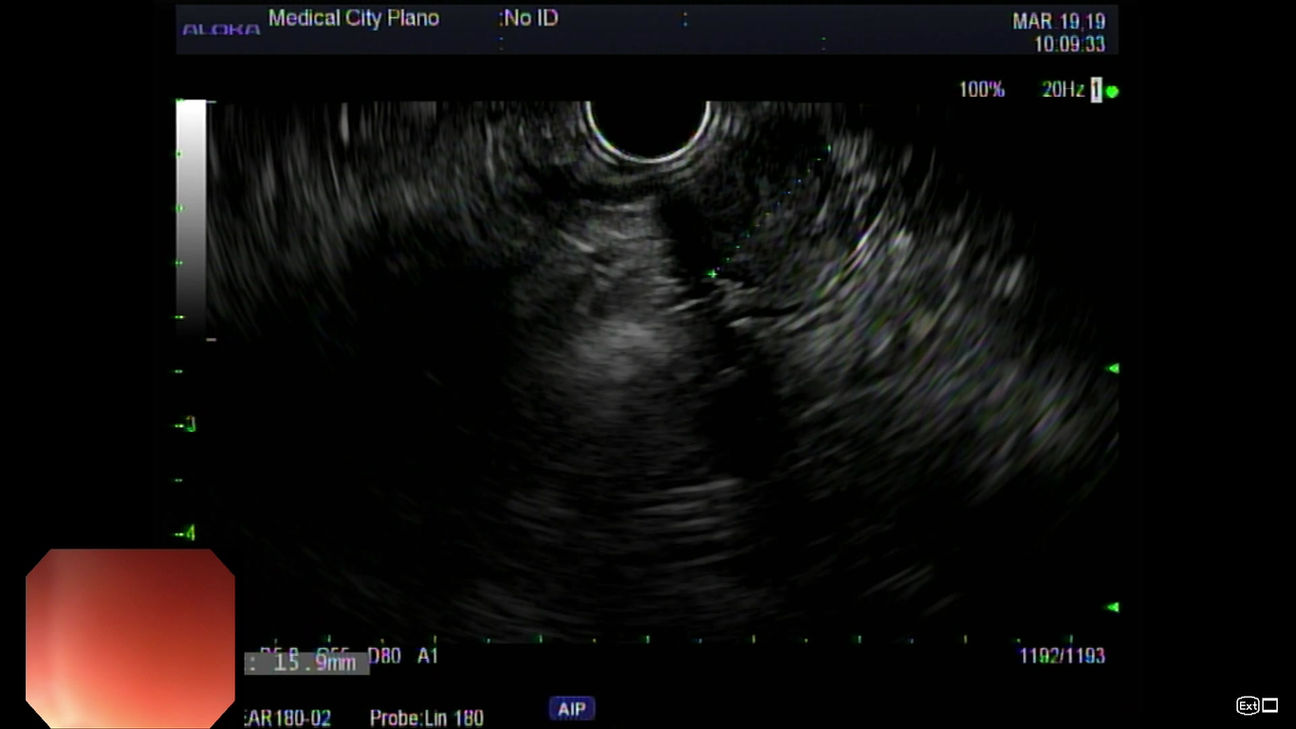This screenshot has width=1296, height=729.
Task: Click the grayscale calibration bar
Action: point(190,210)
